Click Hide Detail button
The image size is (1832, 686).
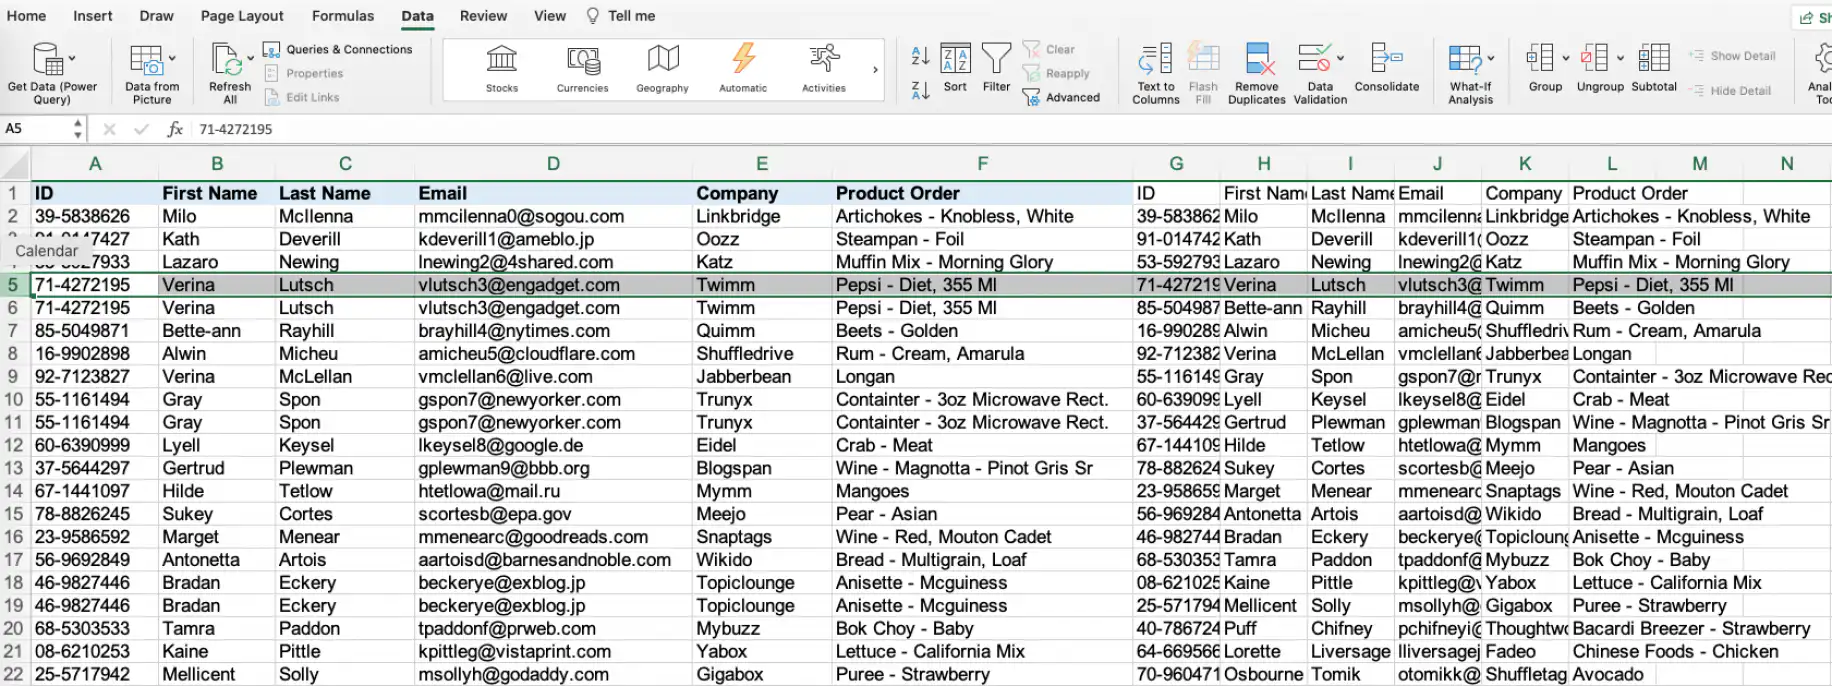[1730, 91]
